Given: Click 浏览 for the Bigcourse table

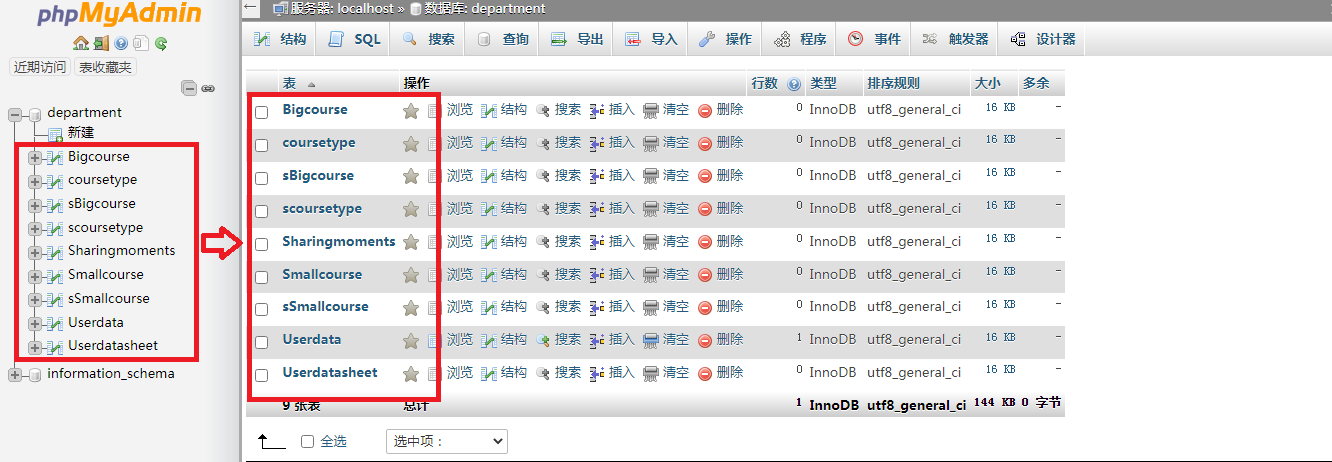Looking at the screenshot, I should (450, 110).
